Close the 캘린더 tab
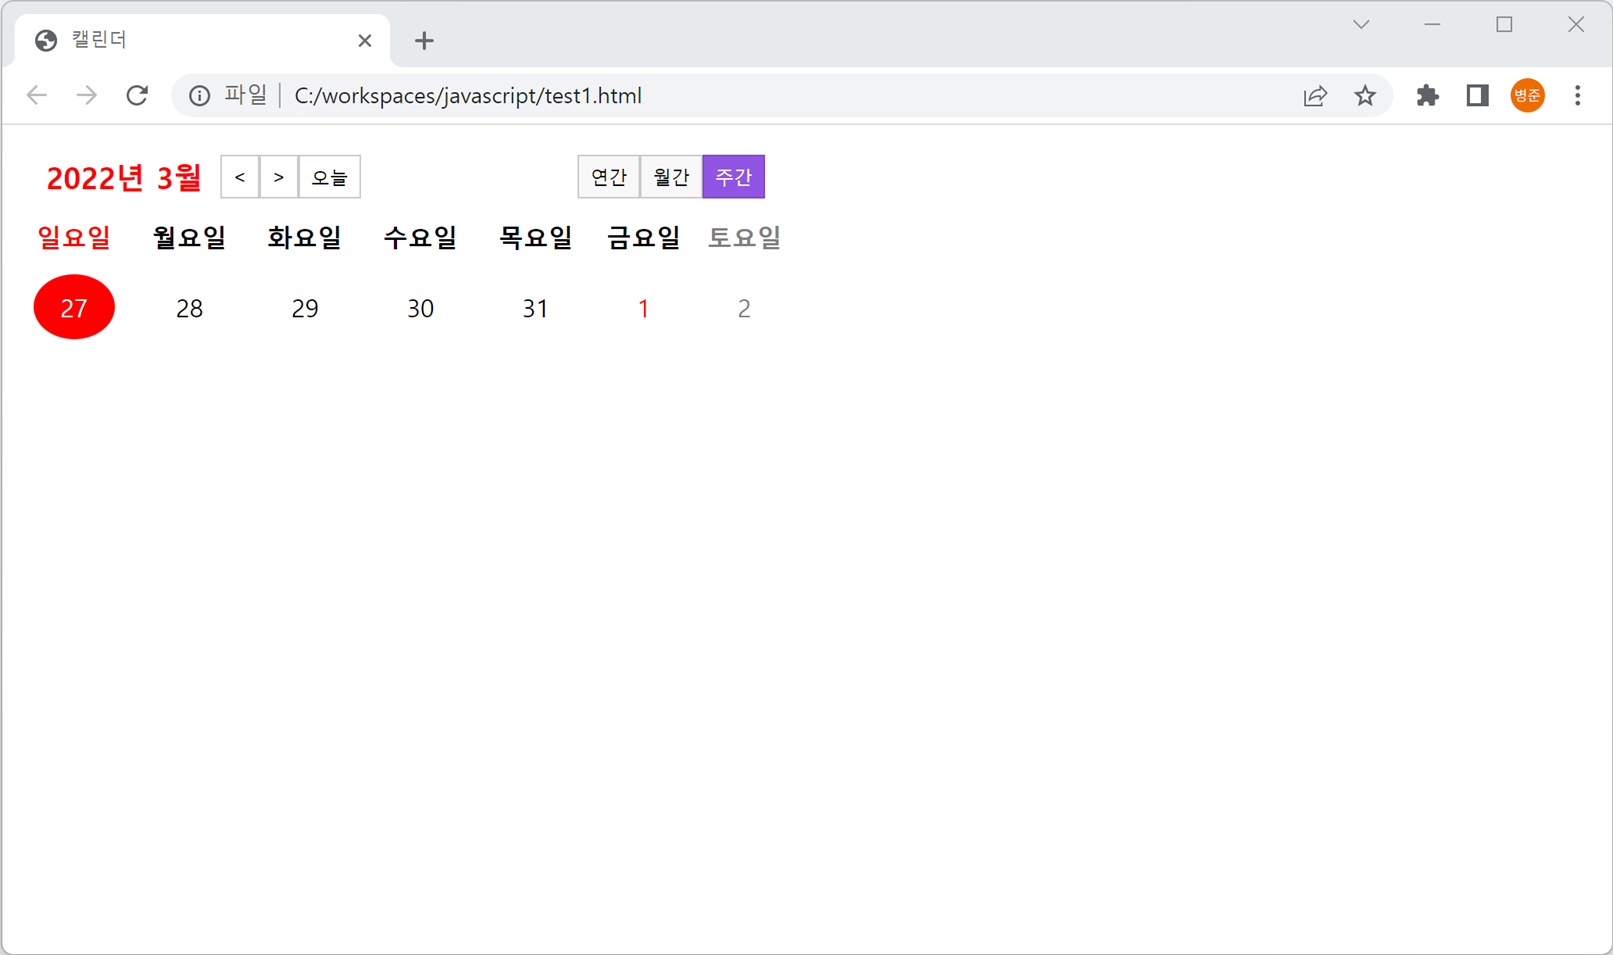Image resolution: width=1613 pixels, height=955 pixels. point(365,41)
